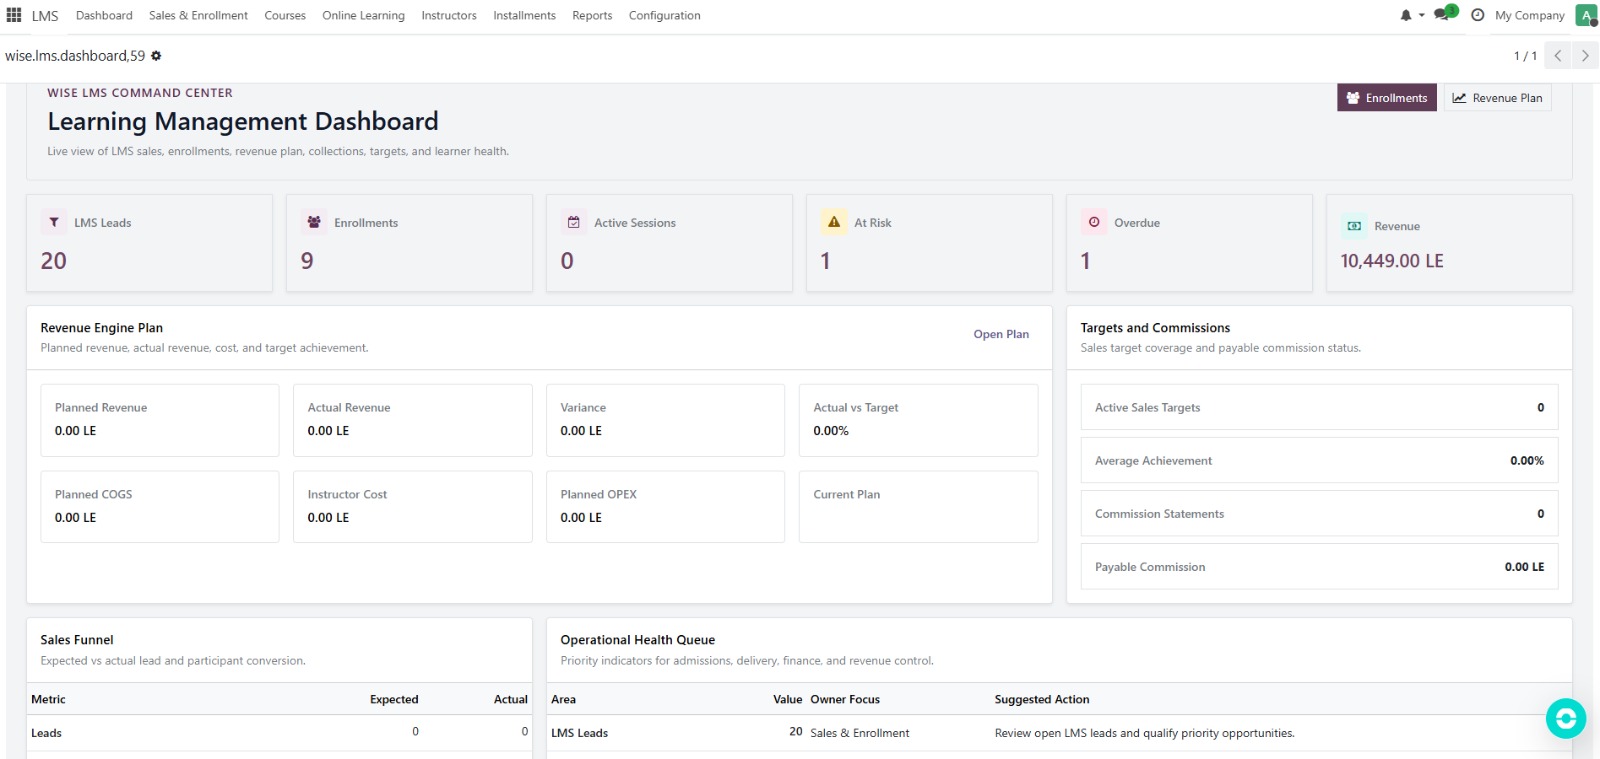Click the Commission Statements row
The height and width of the screenshot is (759, 1600).
[1319, 513]
